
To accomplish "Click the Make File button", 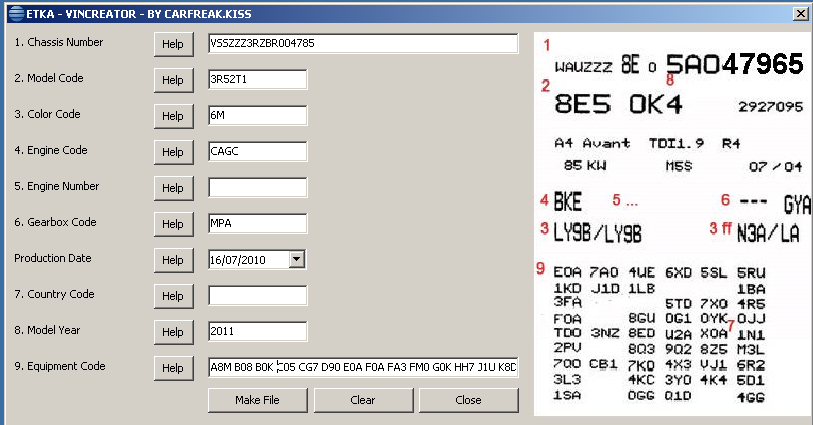I will pyautogui.click(x=257, y=400).
